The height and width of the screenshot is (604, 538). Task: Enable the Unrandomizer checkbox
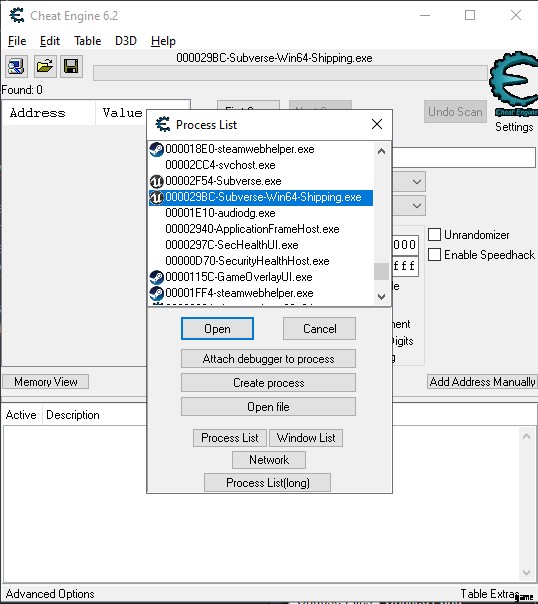pos(434,235)
